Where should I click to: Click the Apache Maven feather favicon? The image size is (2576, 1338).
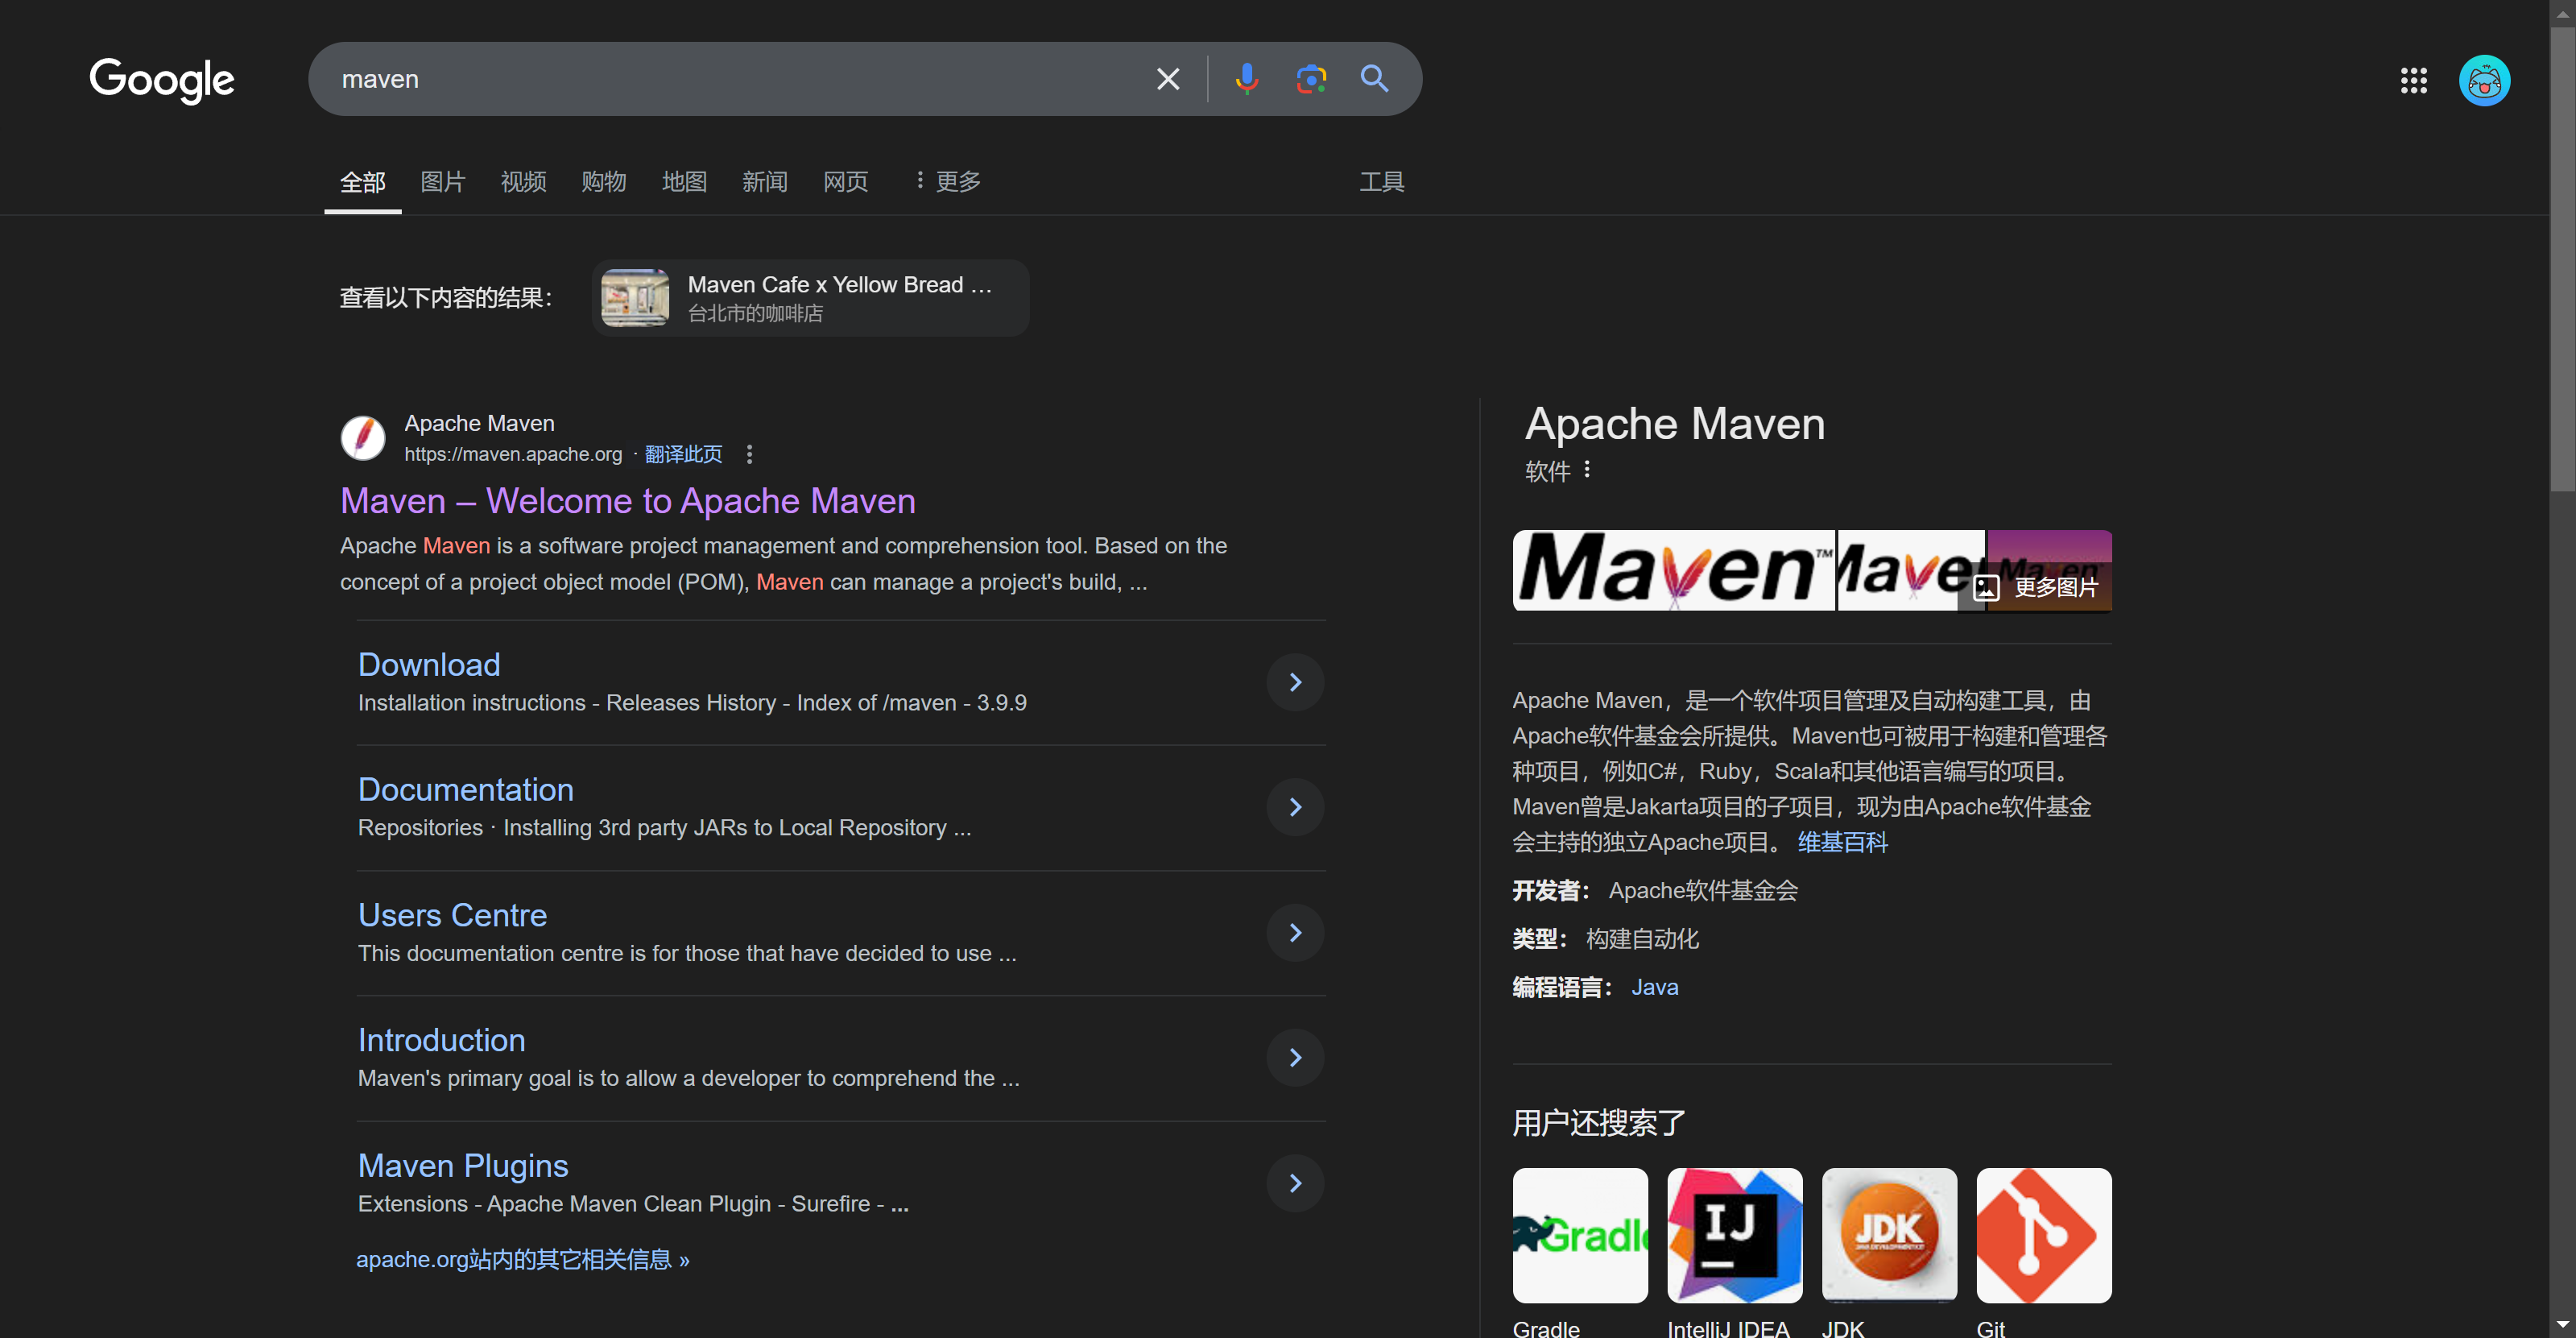[x=363, y=438]
